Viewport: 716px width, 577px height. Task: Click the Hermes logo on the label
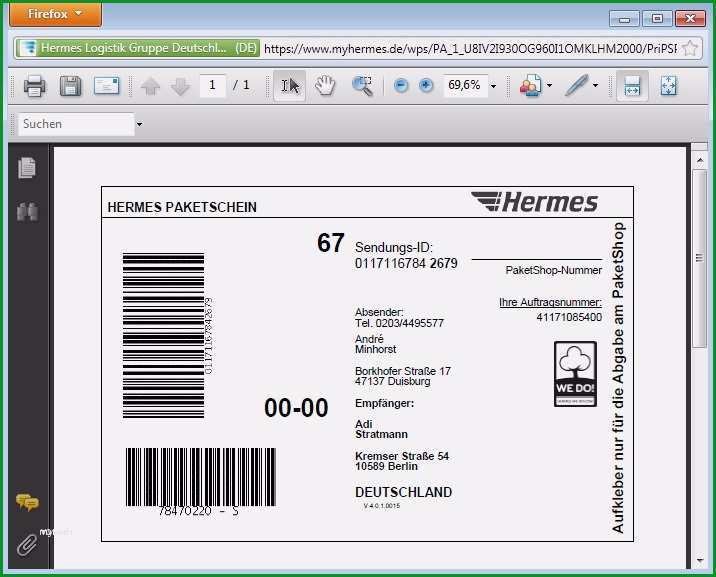[x=534, y=202]
